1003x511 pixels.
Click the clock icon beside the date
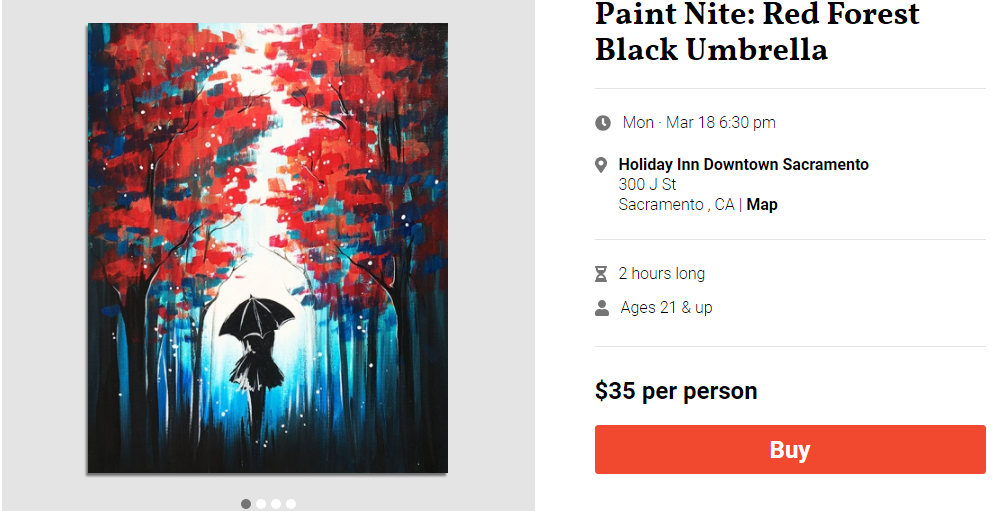coord(603,123)
